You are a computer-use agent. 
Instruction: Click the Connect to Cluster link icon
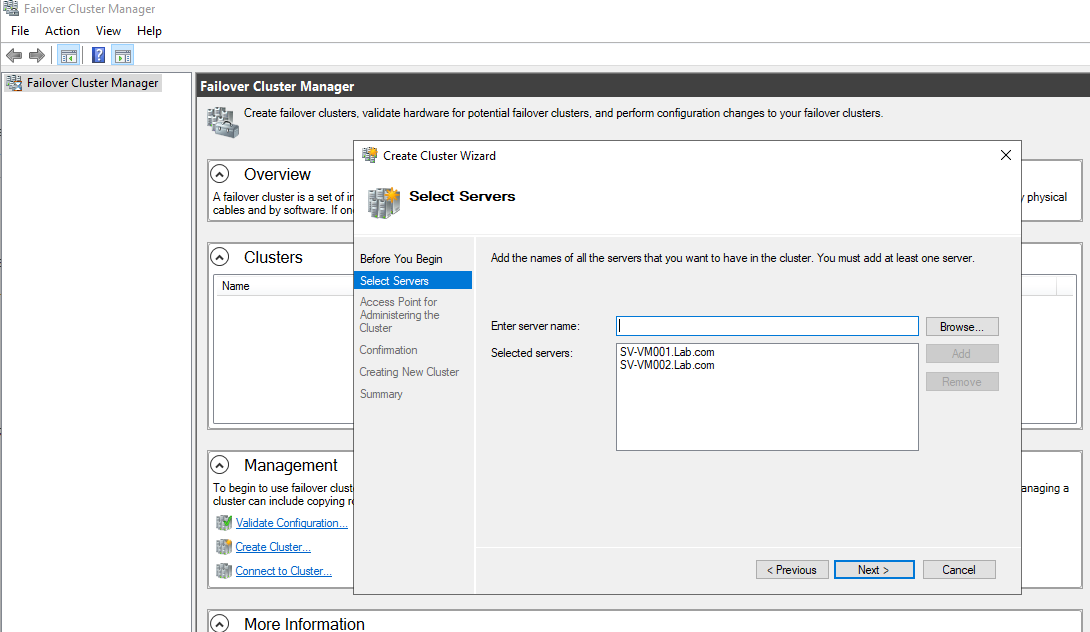[224, 571]
